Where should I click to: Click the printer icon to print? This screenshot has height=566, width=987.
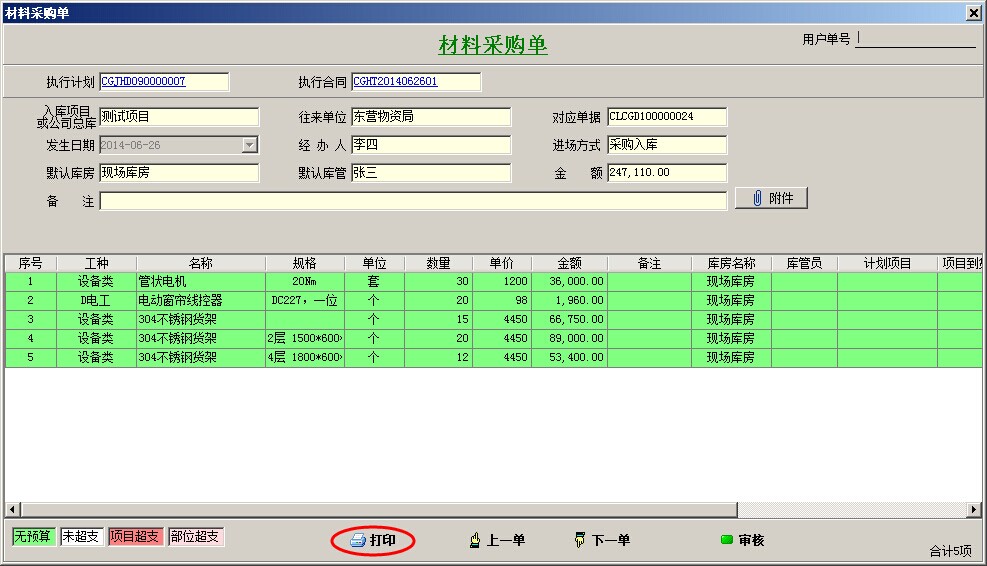coord(358,541)
